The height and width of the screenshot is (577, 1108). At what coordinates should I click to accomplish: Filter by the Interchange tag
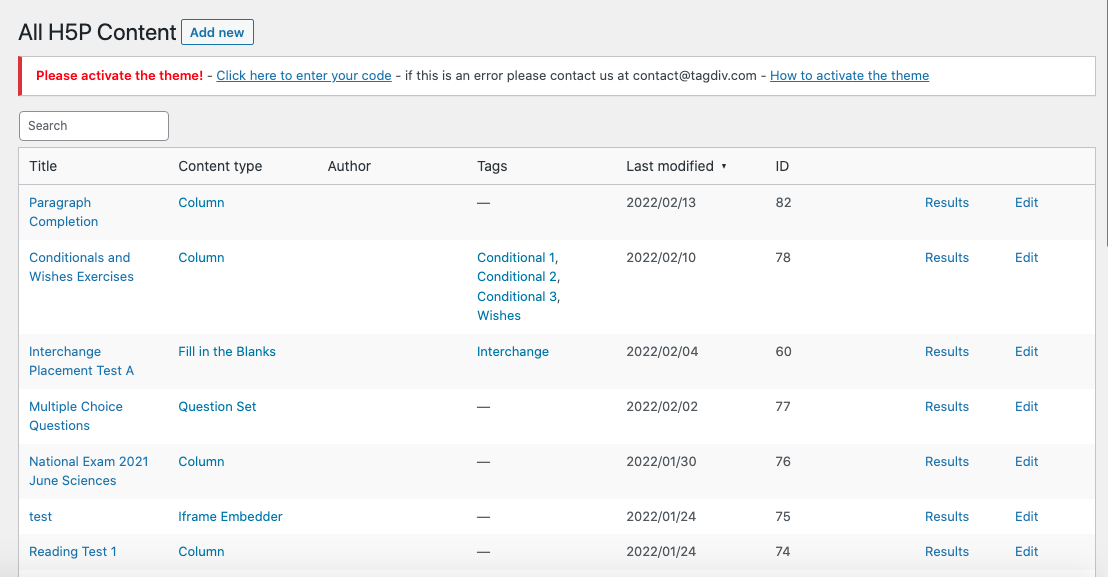[513, 352]
